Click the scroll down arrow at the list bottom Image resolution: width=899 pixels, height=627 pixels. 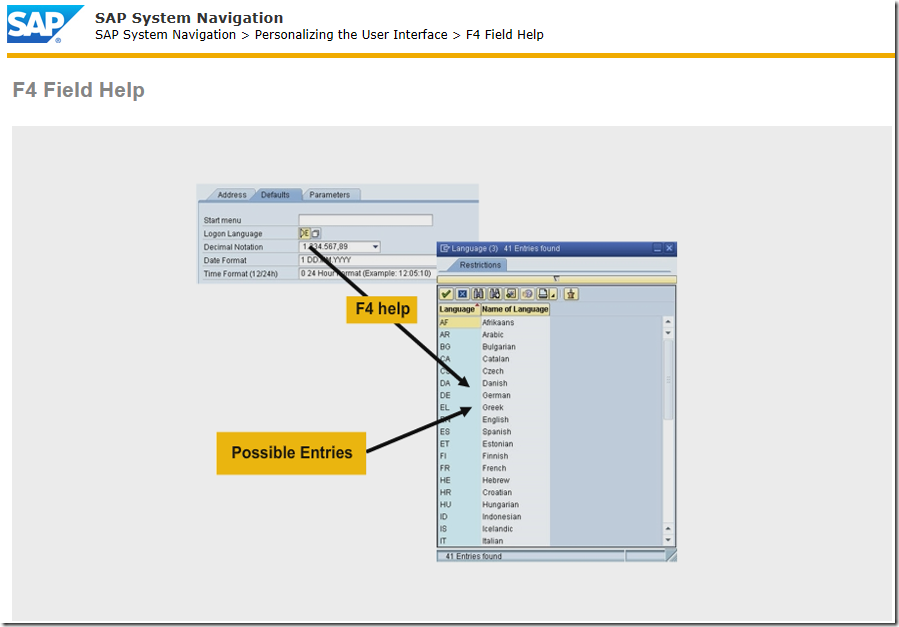pos(668,540)
